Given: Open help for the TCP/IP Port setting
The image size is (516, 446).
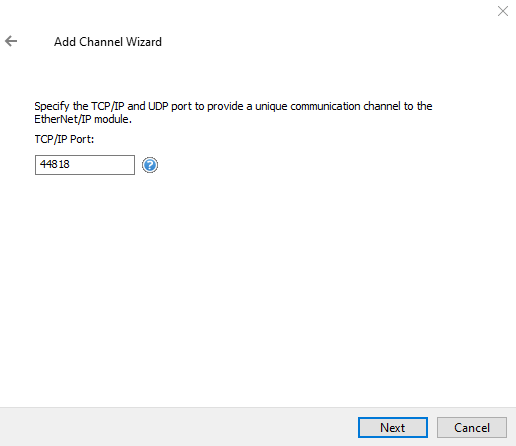Looking at the screenshot, I should click(x=150, y=165).
